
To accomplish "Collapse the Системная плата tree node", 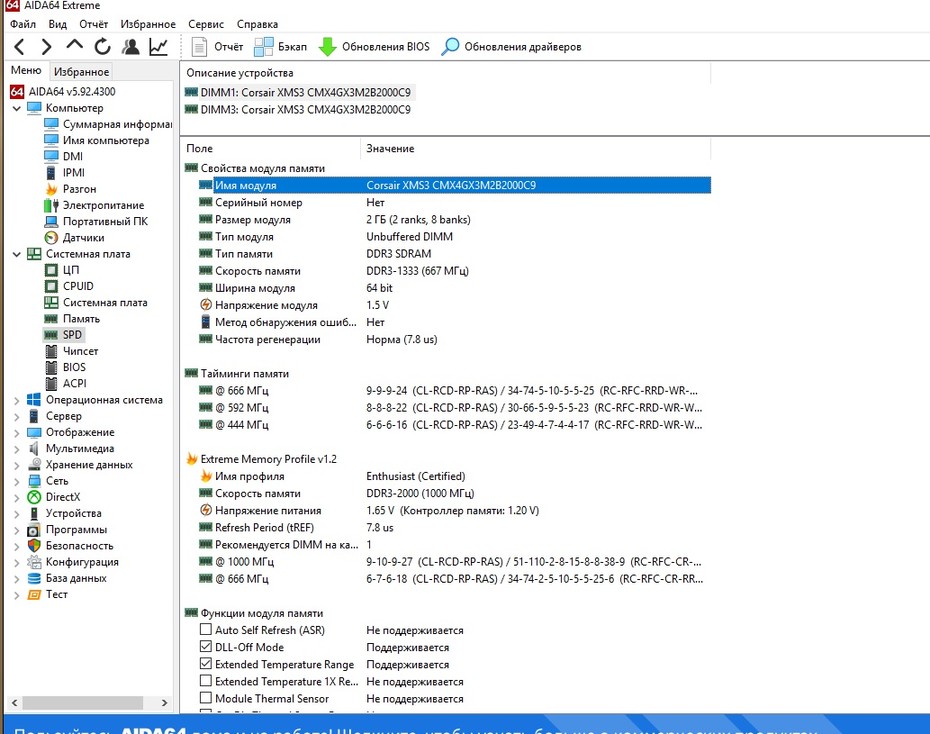I will pyautogui.click(x=17, y=254).
